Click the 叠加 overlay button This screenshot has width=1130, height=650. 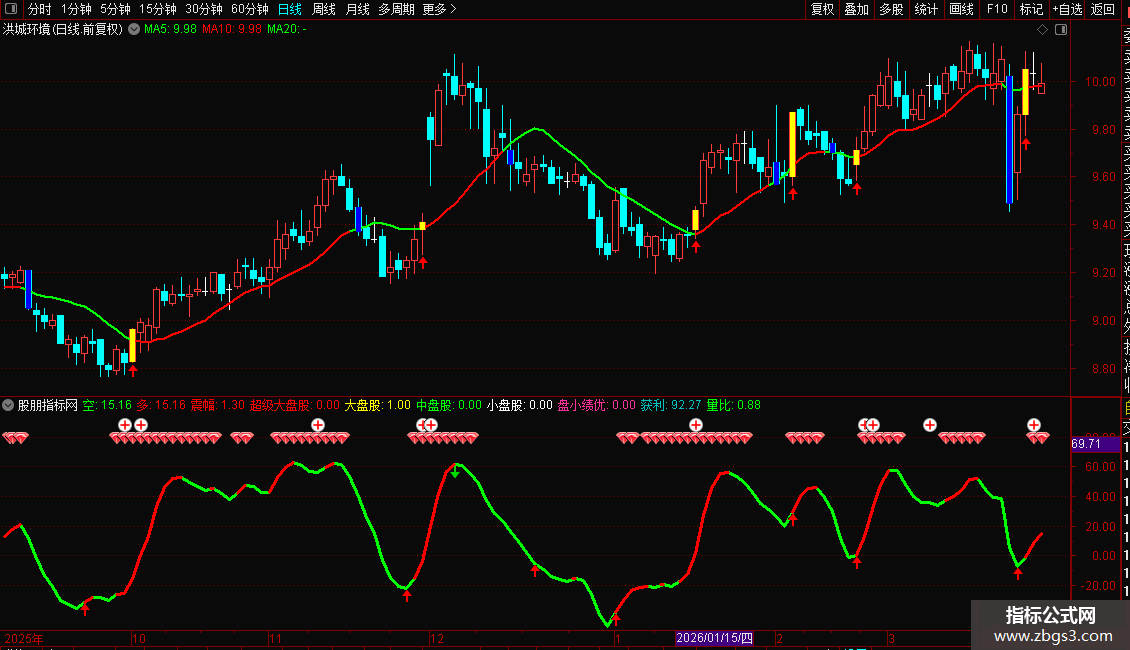857,9
